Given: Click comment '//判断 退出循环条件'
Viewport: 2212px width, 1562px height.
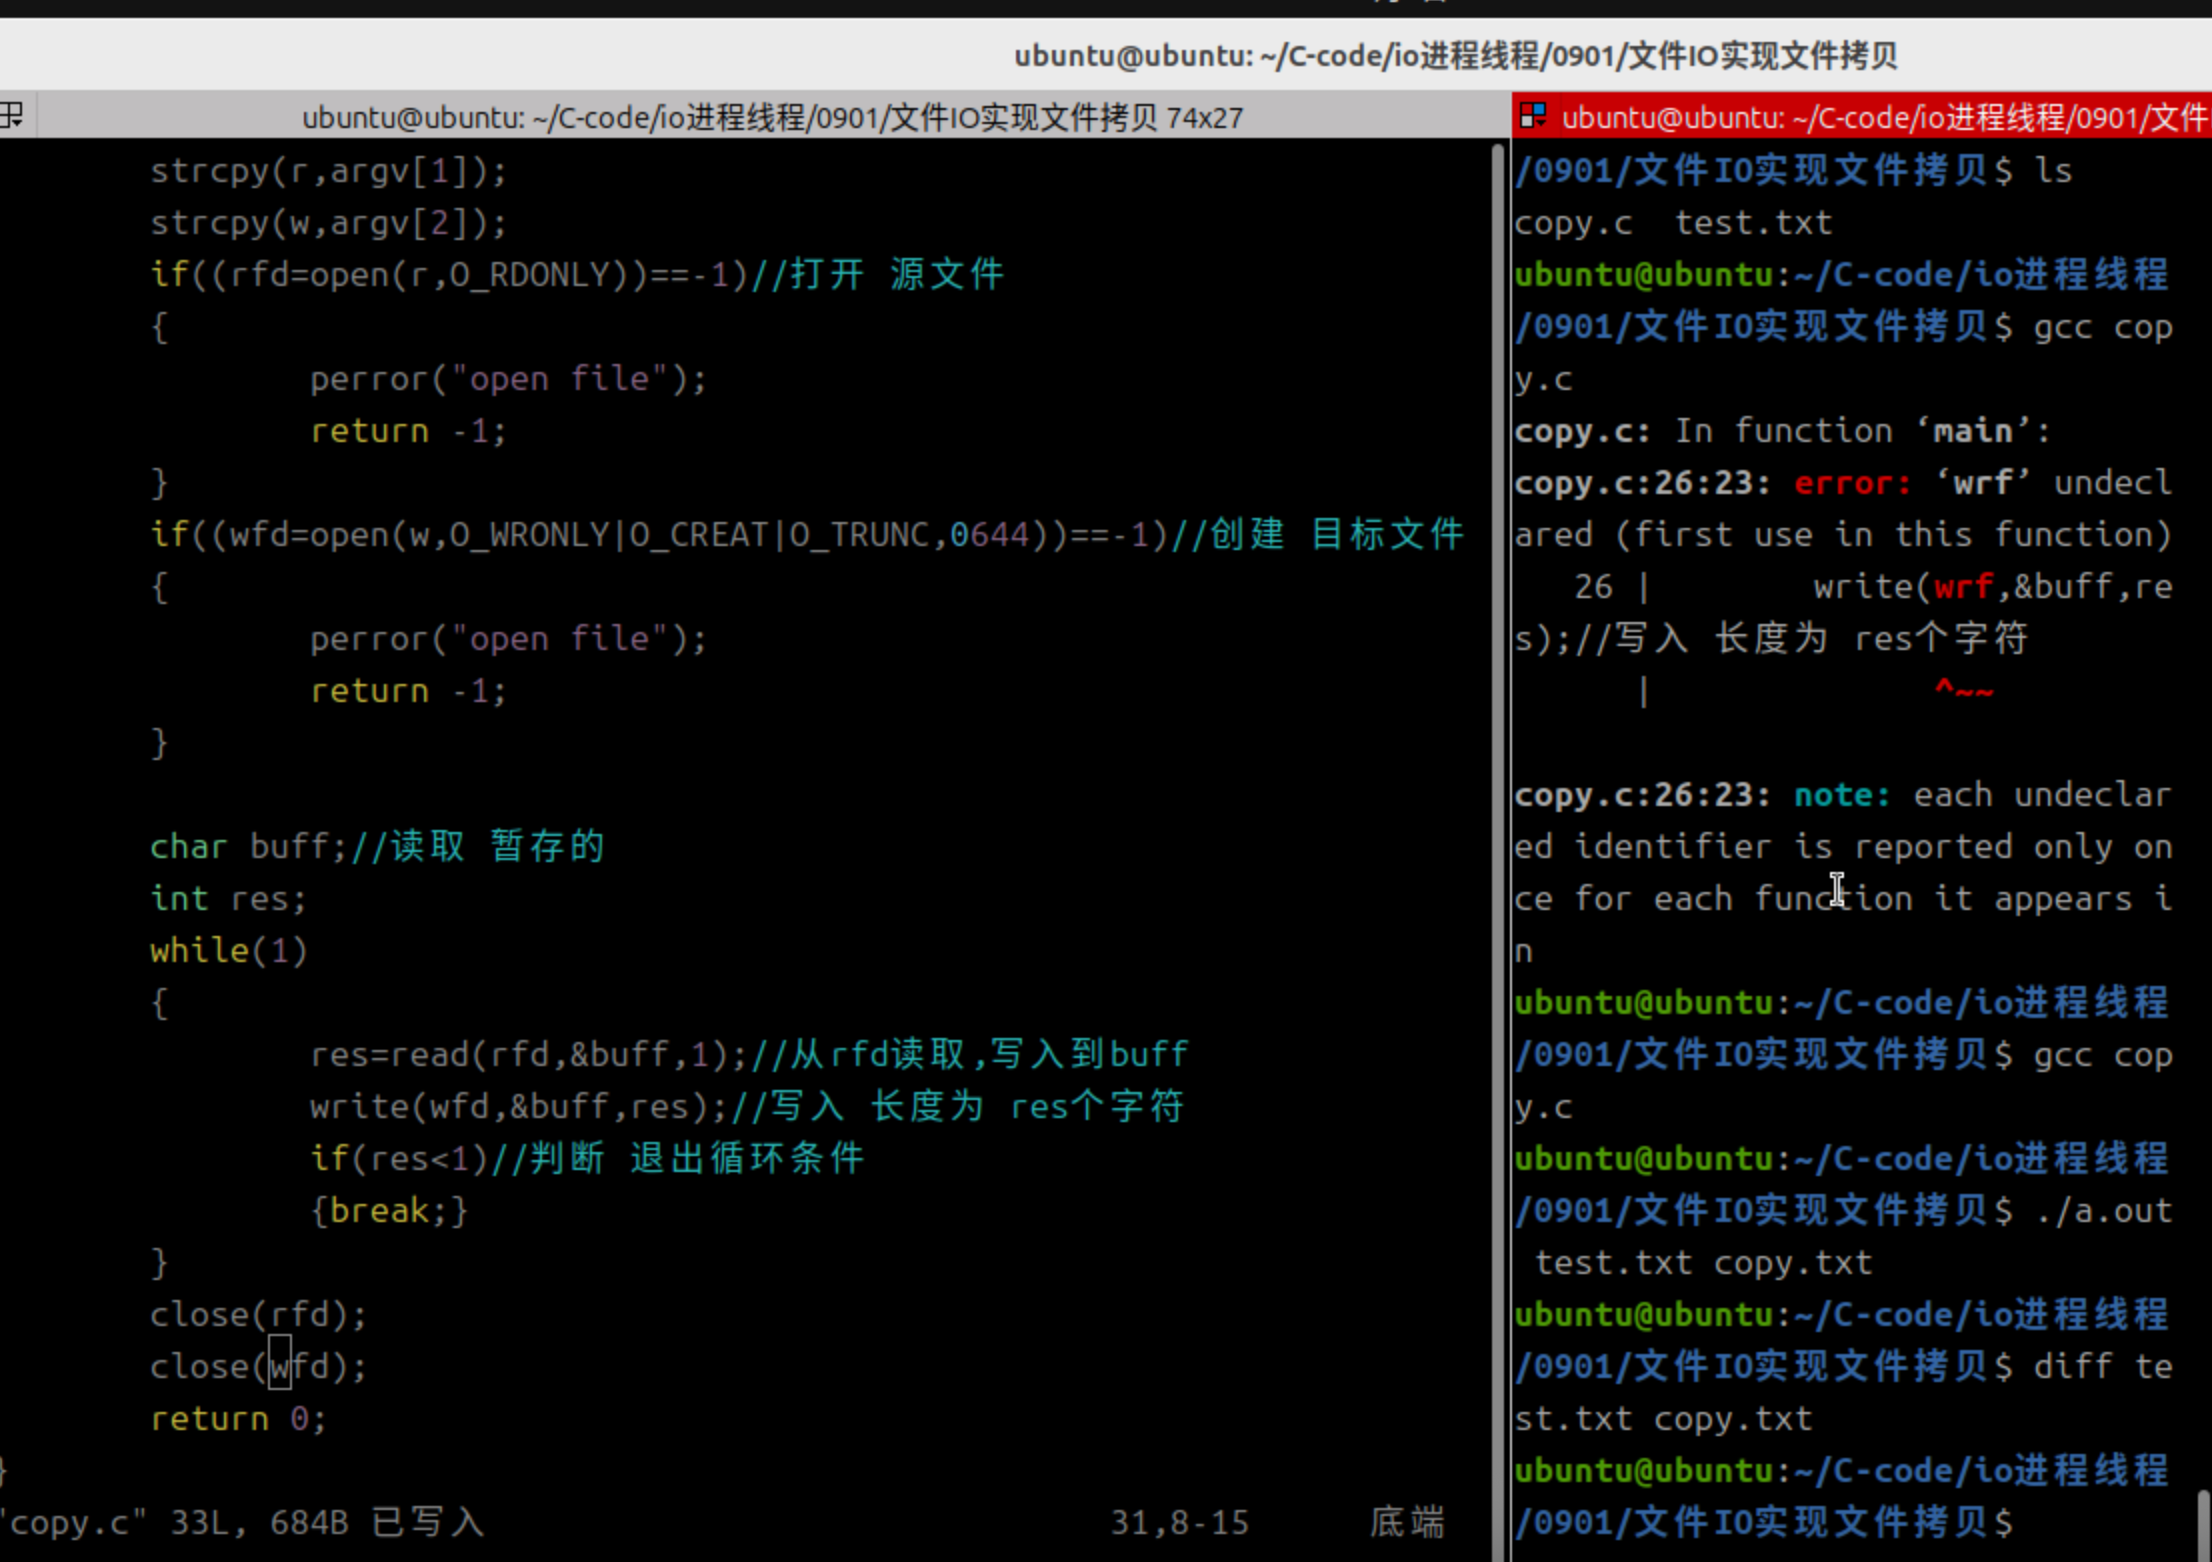Looking at the screenshot, I should point(677,1159).
